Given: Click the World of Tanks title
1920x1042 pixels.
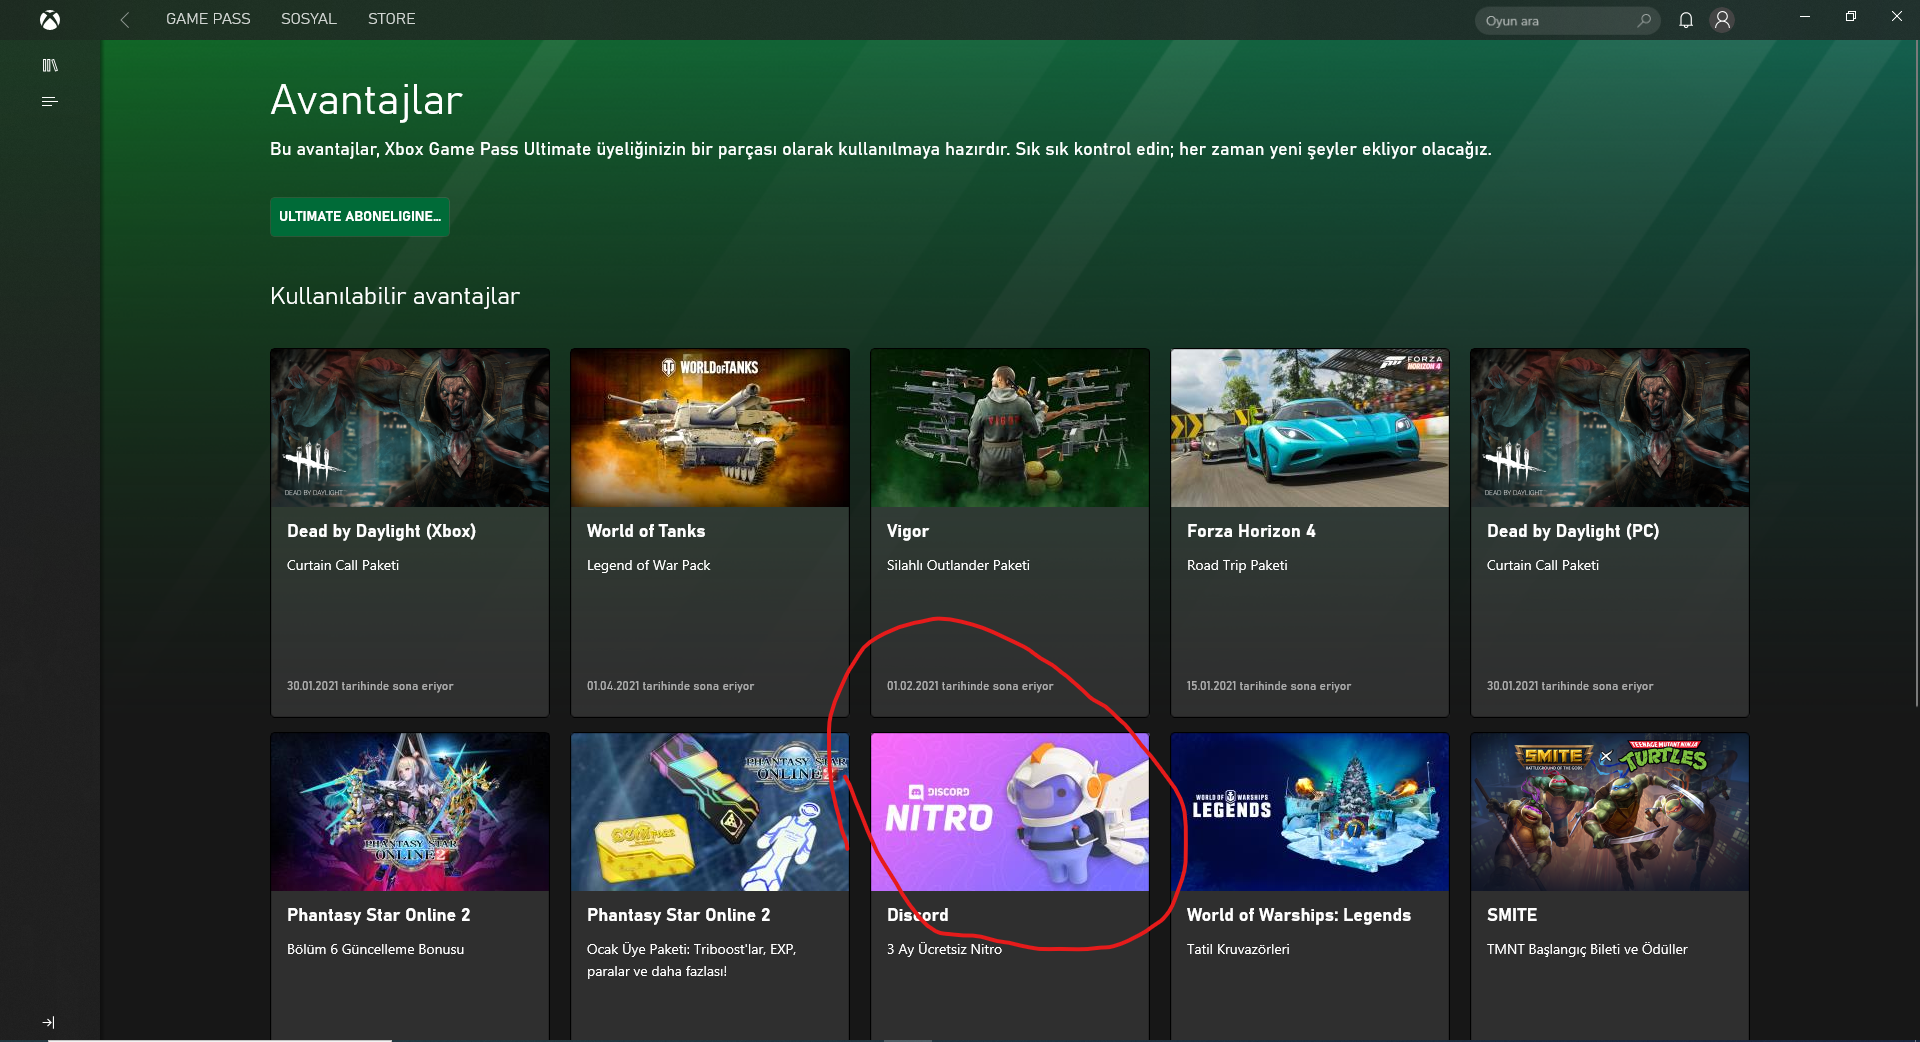Looking at the screenshot, I should [646, 531].
